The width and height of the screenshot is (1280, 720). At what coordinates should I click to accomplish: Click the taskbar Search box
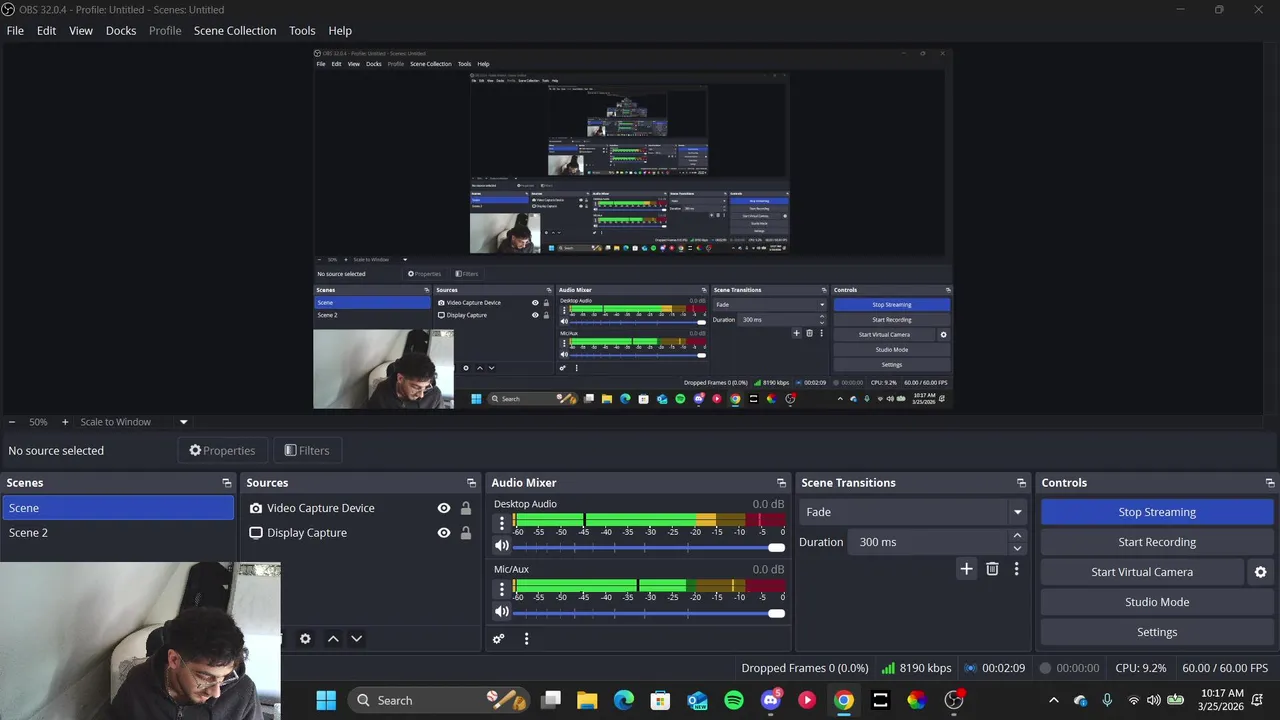[x=440, y=700]
